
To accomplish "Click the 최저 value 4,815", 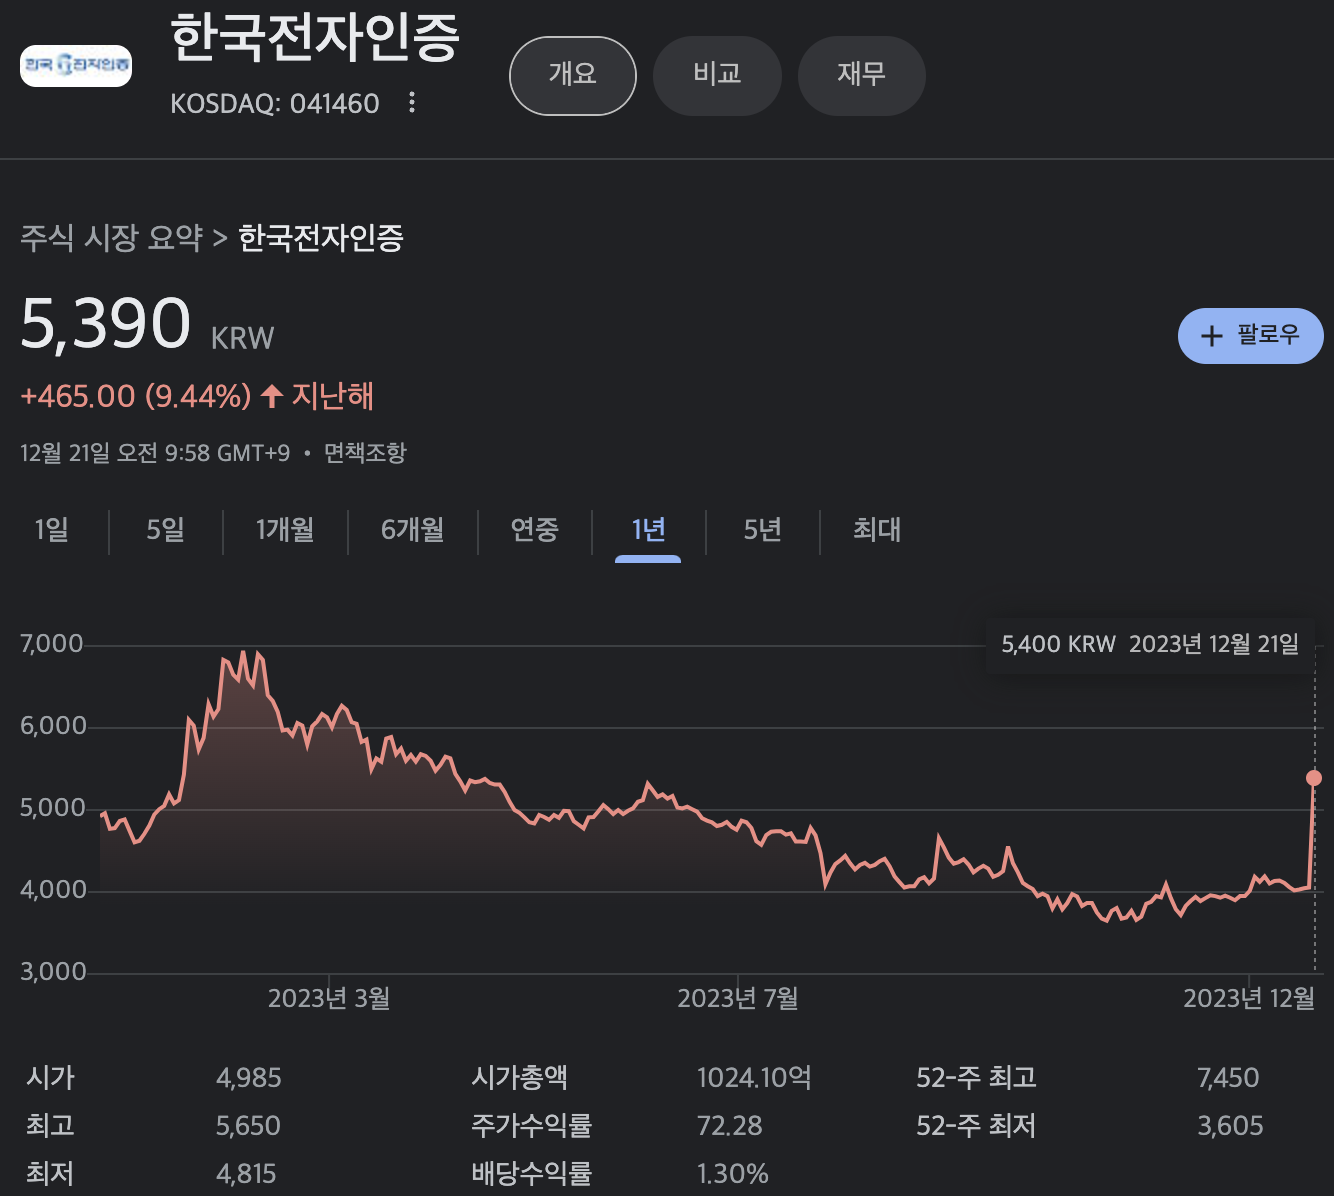I will tap(246, 1174).
